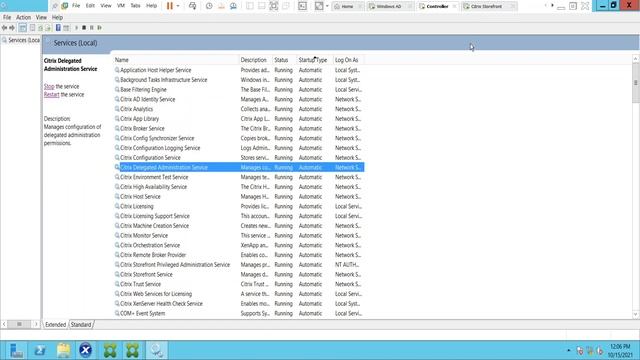Image resolution: width=640 pixels, height=360 pixels.
Task: Click the Services gears taskbar icon
Action: (157, 350)
